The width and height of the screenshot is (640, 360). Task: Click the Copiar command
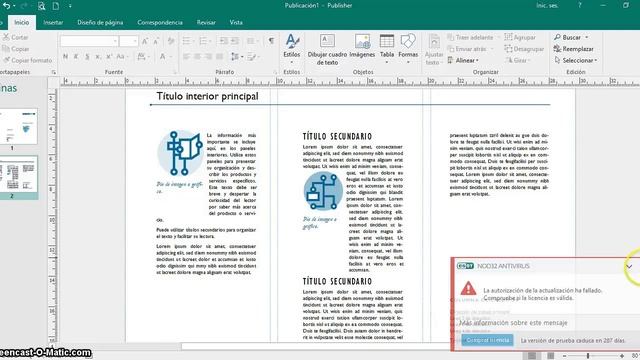[16, 49]
